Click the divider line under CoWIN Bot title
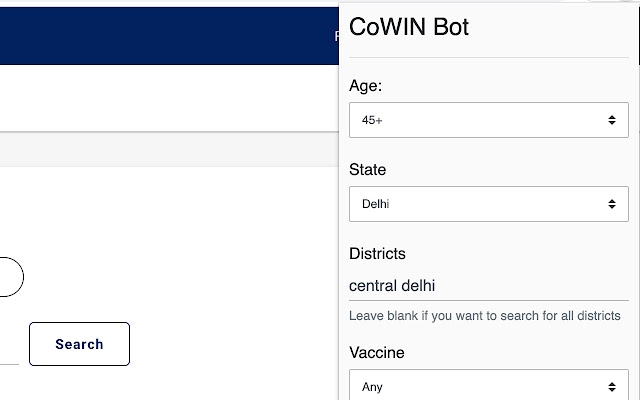Screen dimensions: 640x400 [x=489, y=58]
